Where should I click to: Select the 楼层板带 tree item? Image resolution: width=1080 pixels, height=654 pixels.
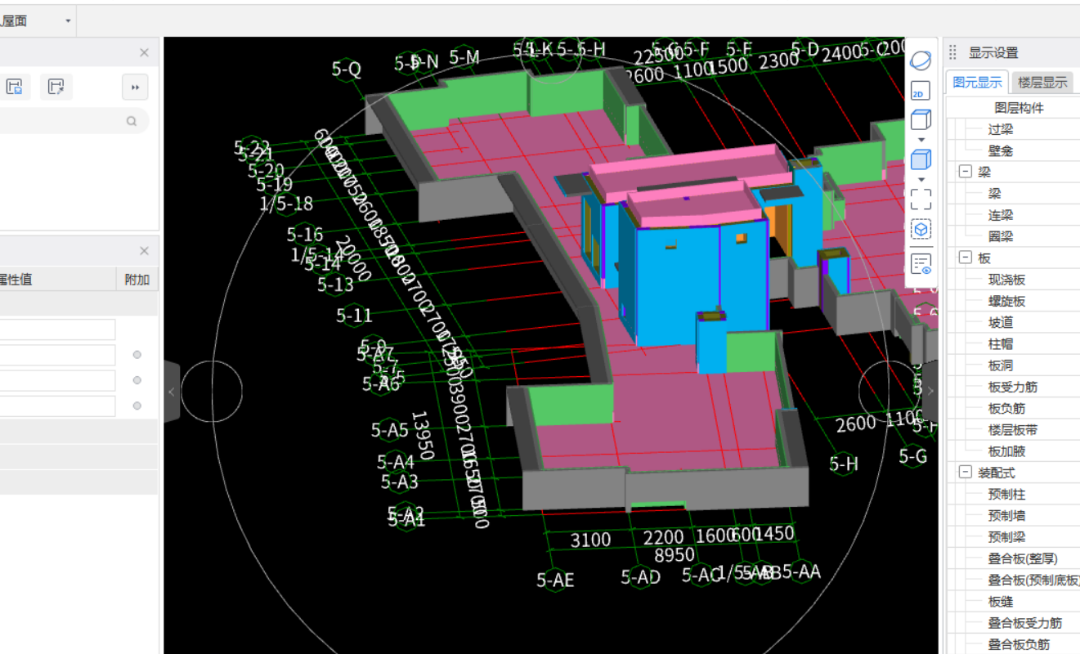(x=1012, y=430)
